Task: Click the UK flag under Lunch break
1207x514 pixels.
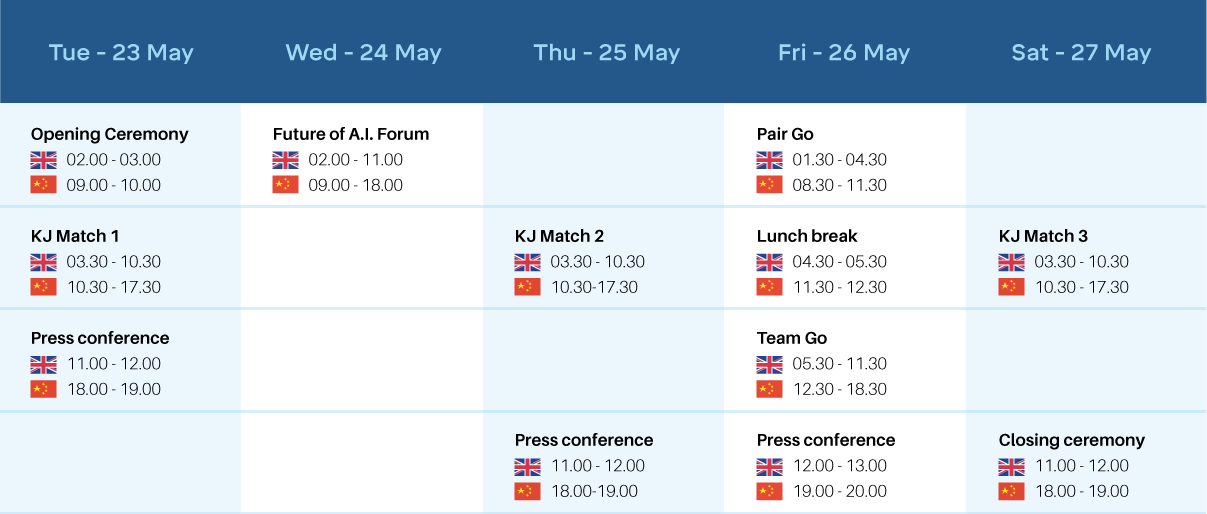Action: pyautogui.click(x=769, y=262)
